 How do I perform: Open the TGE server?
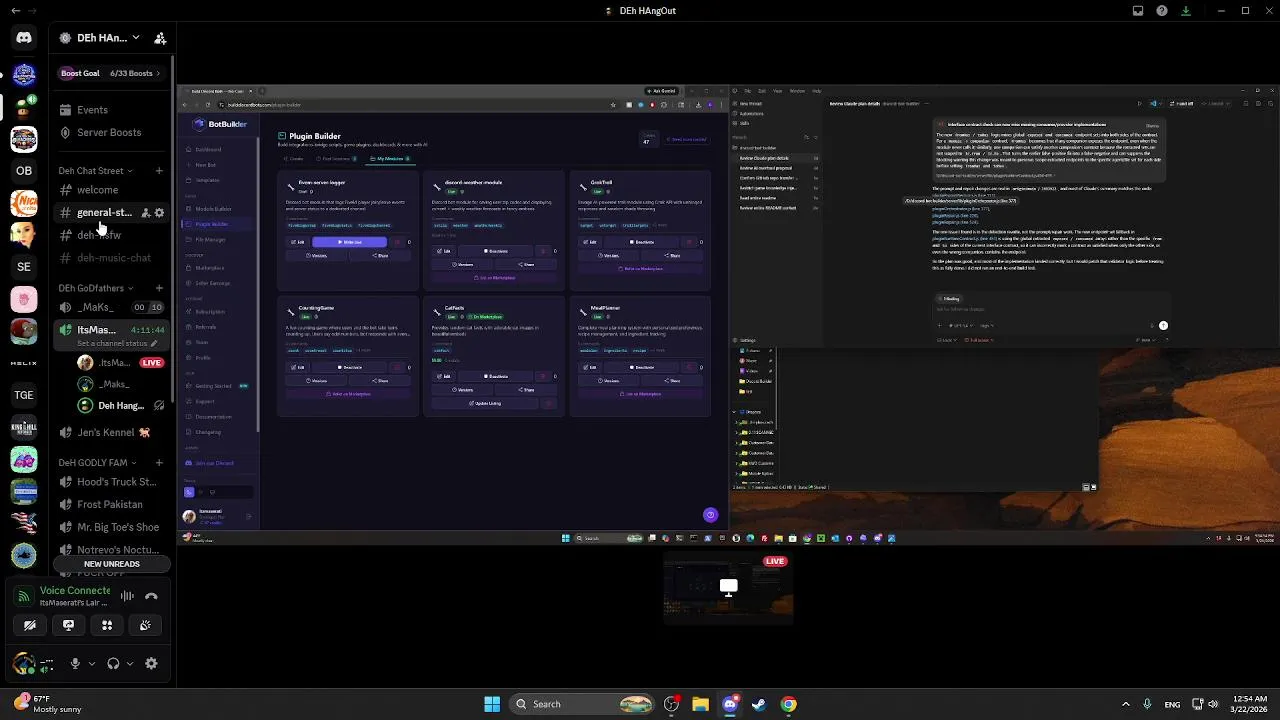pyautogui.click(x=24, y=395)
